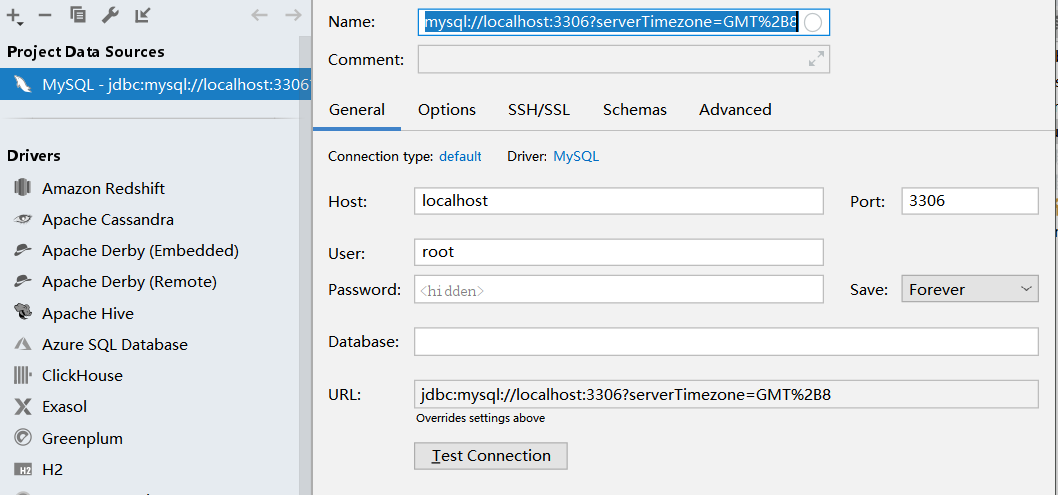Screen dimensions: 1058x495
Task: Remove data source with minus icon
Action: [x=45, y=15]
